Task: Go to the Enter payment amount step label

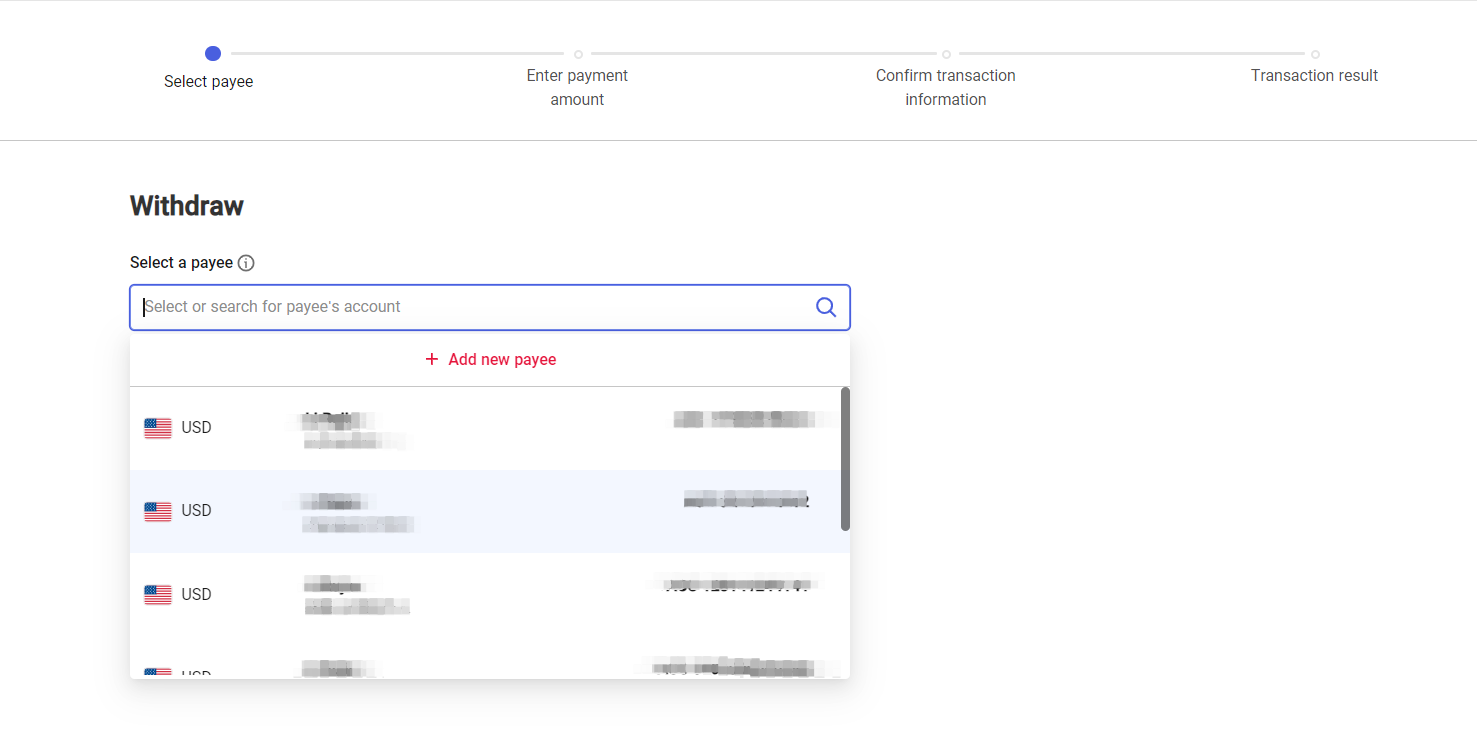Action: pyautogui.click(x=577, y=87)
